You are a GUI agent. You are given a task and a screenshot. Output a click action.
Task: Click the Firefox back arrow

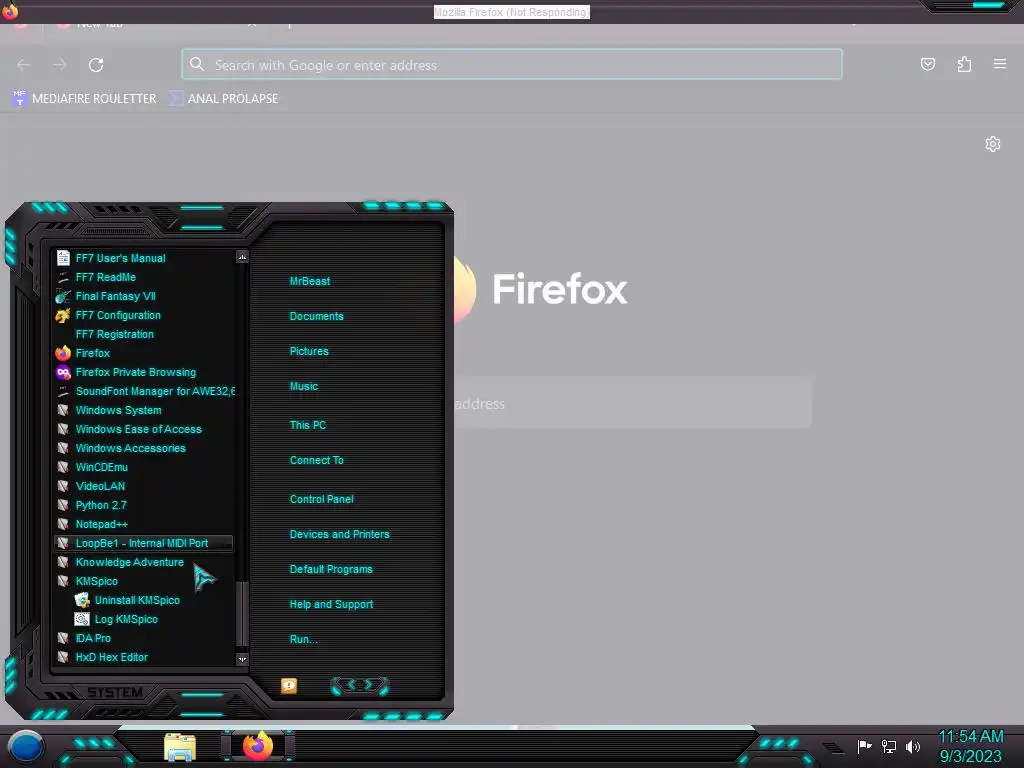coord(24,65)
